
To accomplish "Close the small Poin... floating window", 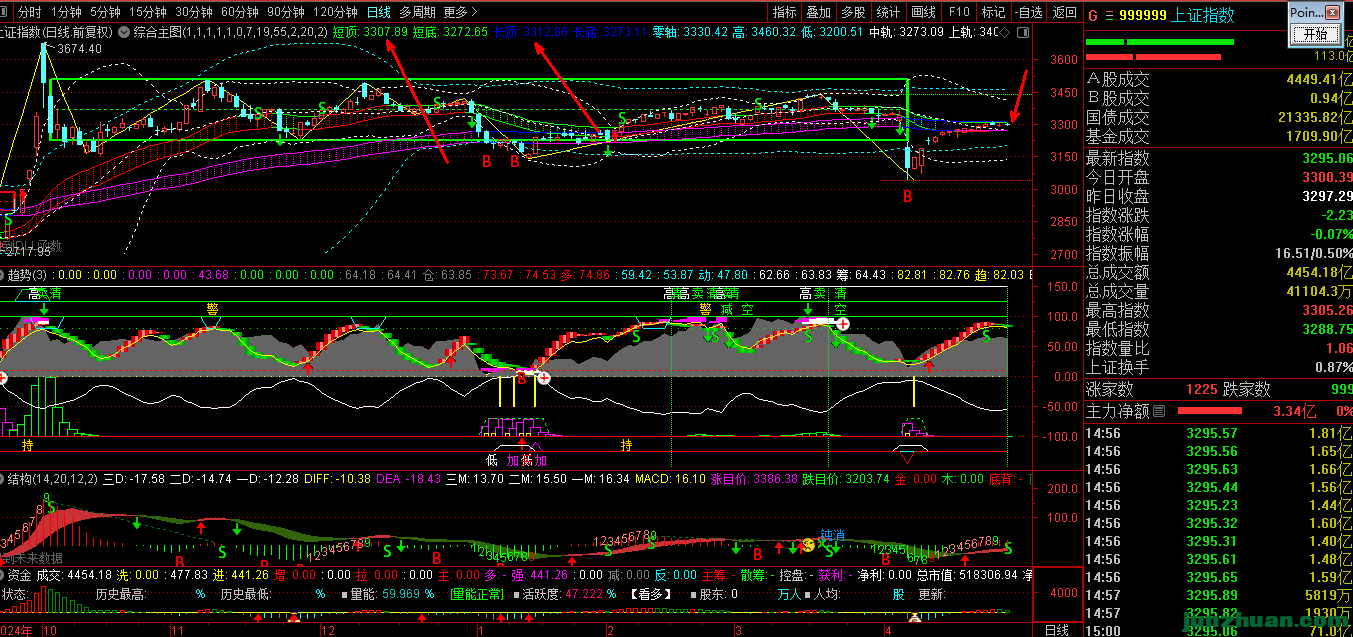I will (1332, 12).
